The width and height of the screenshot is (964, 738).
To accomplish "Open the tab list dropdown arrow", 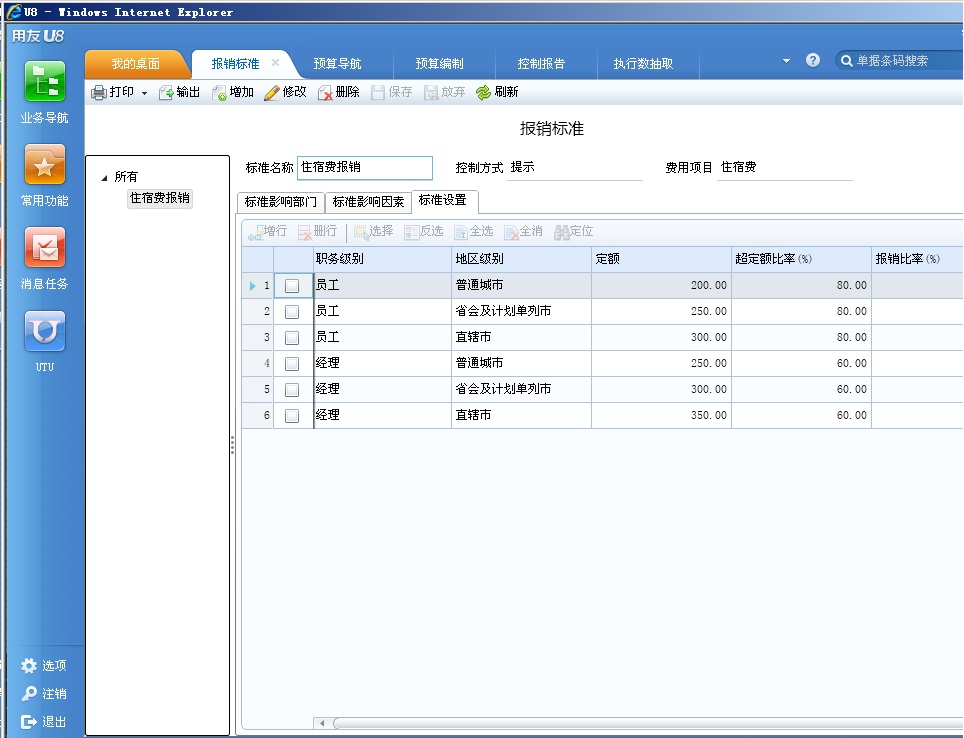I will point(786,61).
